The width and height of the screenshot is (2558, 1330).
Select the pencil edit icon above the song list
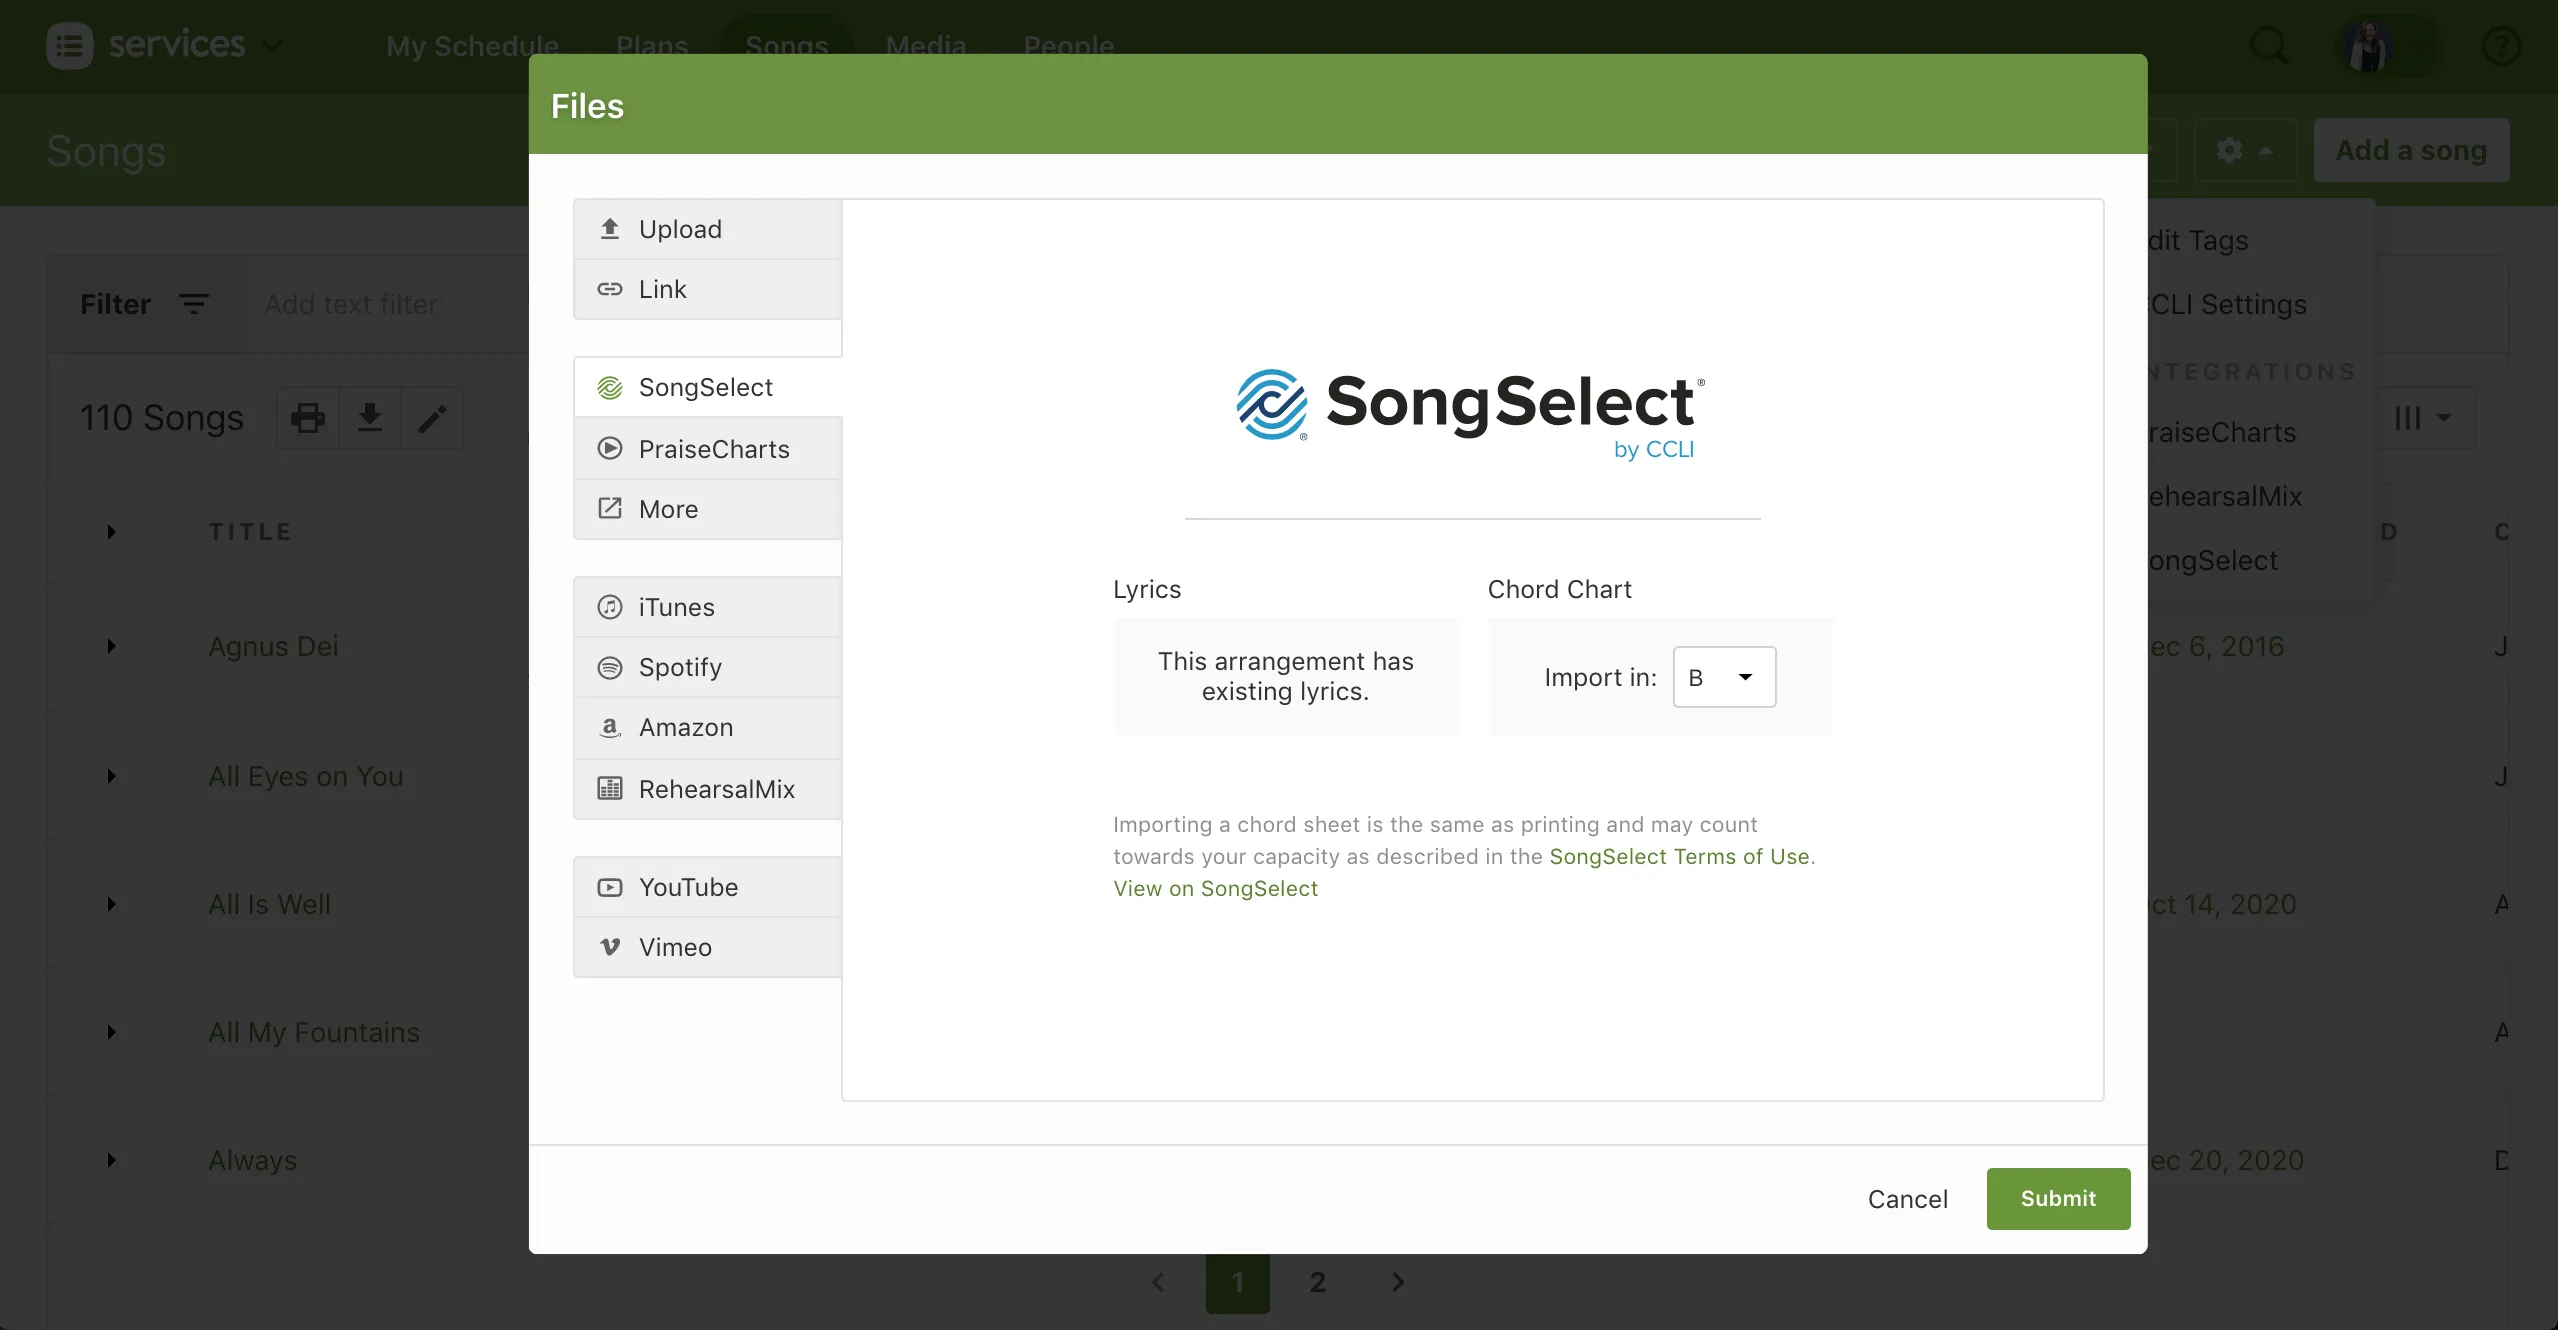(433, 417)
